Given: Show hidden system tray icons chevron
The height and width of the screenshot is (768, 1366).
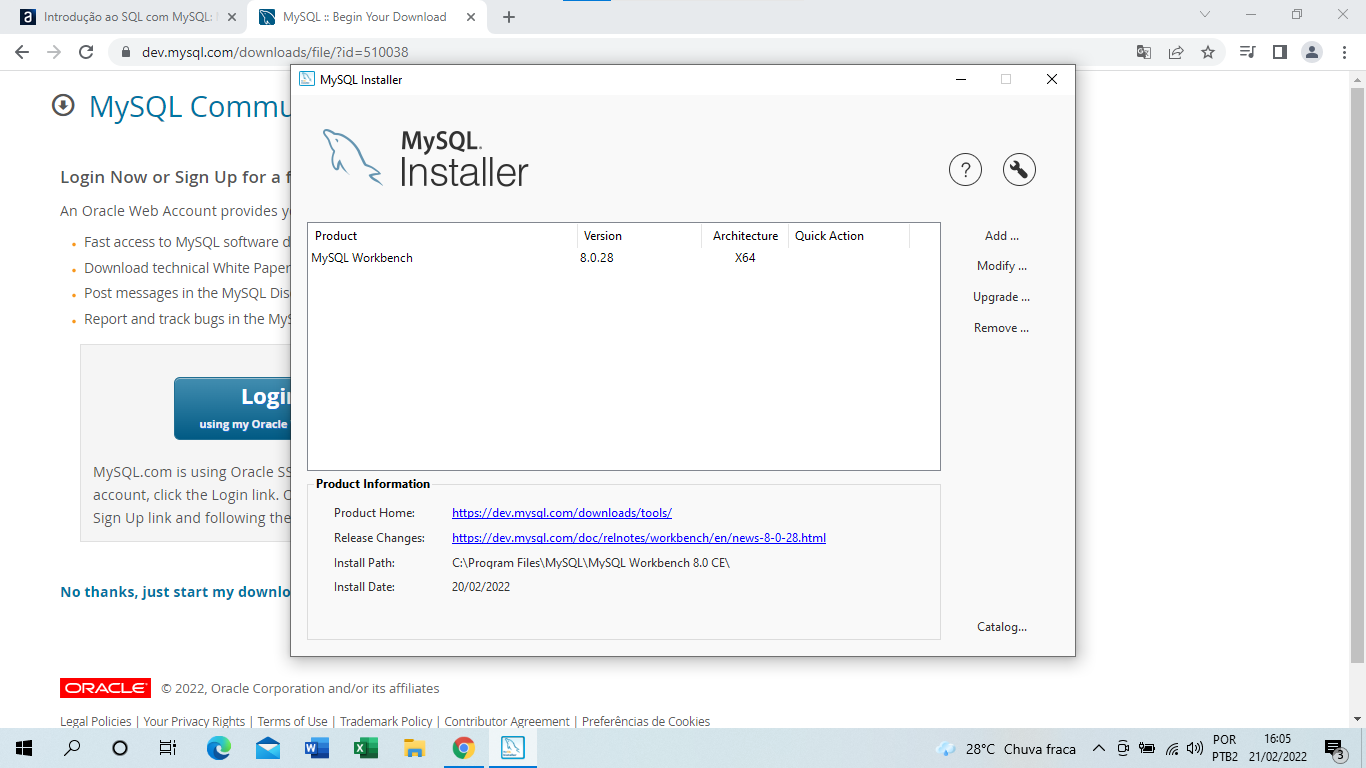Looking at the screenshot, I should (1099, 749).
